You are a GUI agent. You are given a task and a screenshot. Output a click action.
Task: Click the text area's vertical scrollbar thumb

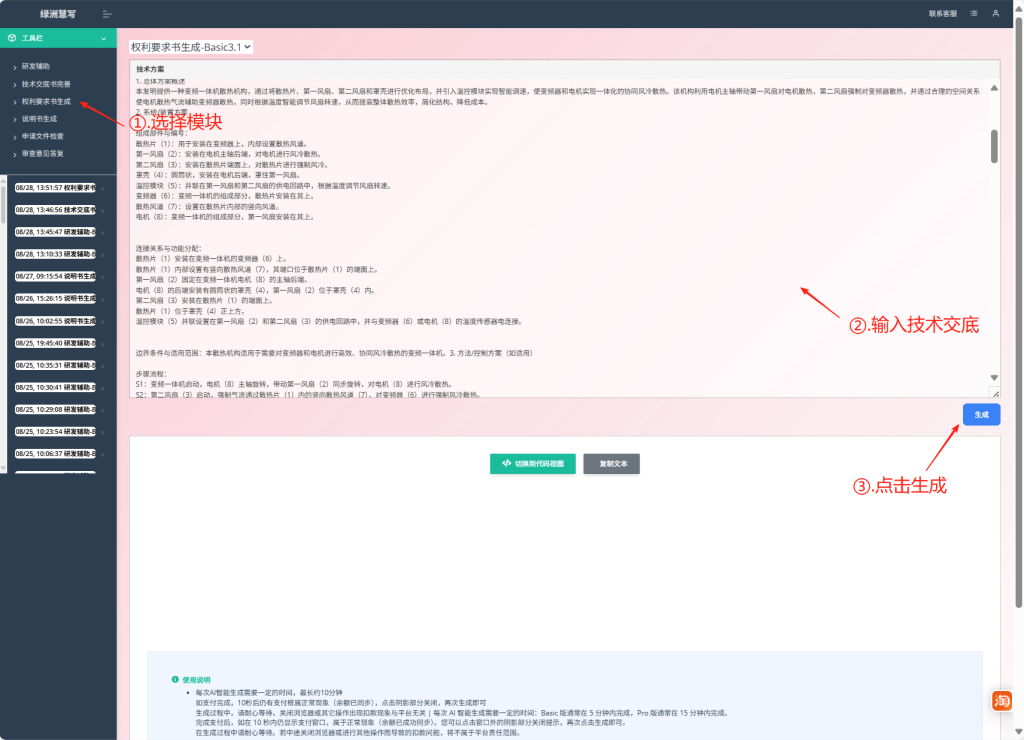click(994, 146)
